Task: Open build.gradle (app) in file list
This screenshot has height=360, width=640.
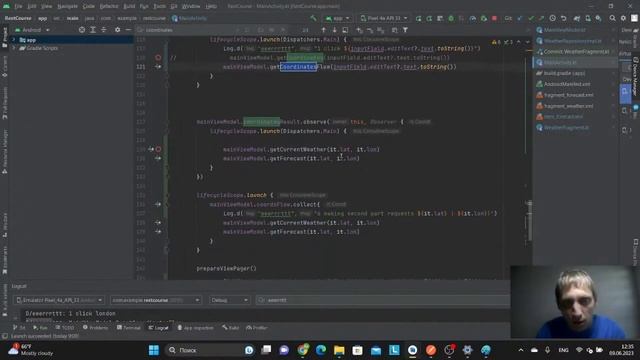Action: [x=564, y=73]
